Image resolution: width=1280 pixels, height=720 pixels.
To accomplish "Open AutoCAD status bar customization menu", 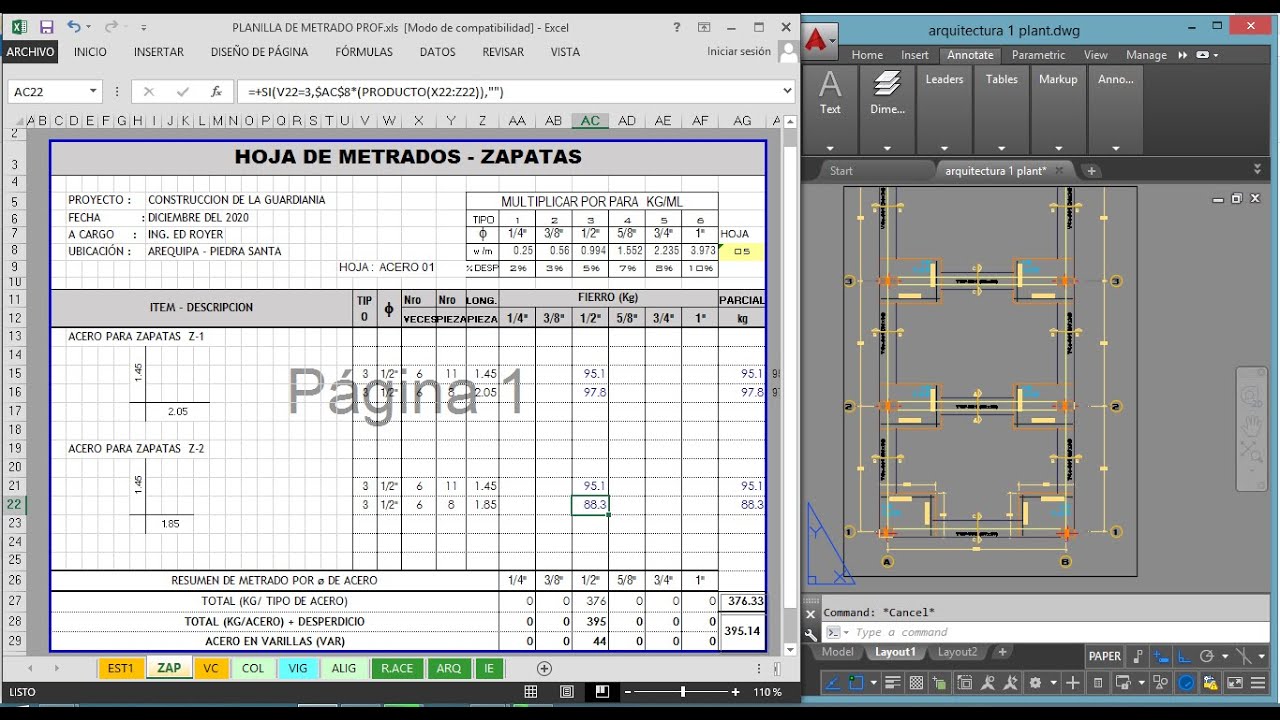I will click(1257, 683).
